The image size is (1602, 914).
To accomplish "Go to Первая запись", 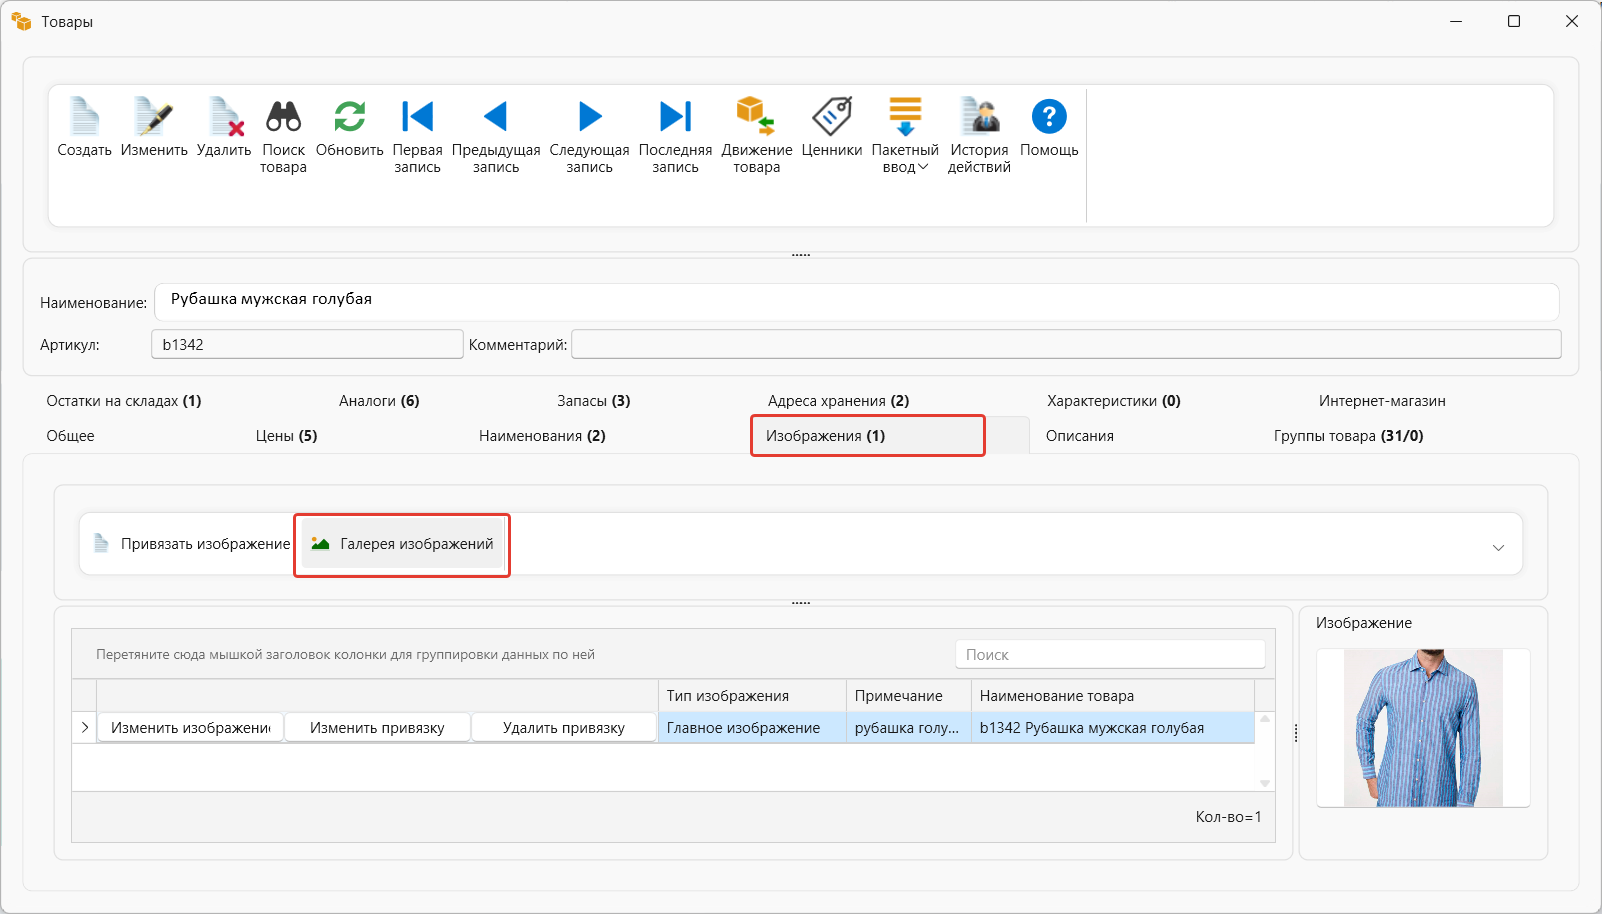I will (x=417, y=117).
